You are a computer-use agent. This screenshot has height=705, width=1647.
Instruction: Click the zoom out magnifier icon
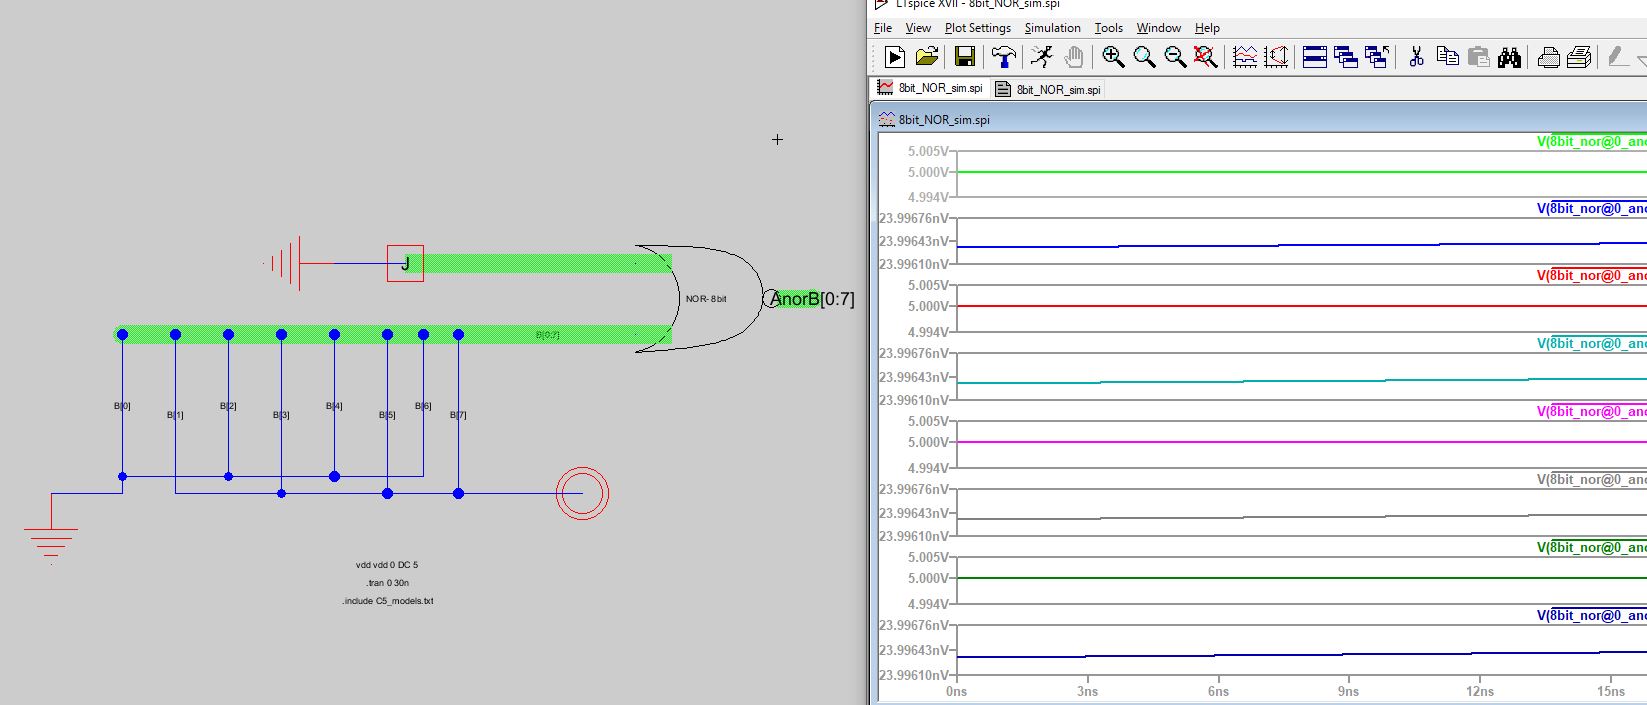coord(1175,57)
